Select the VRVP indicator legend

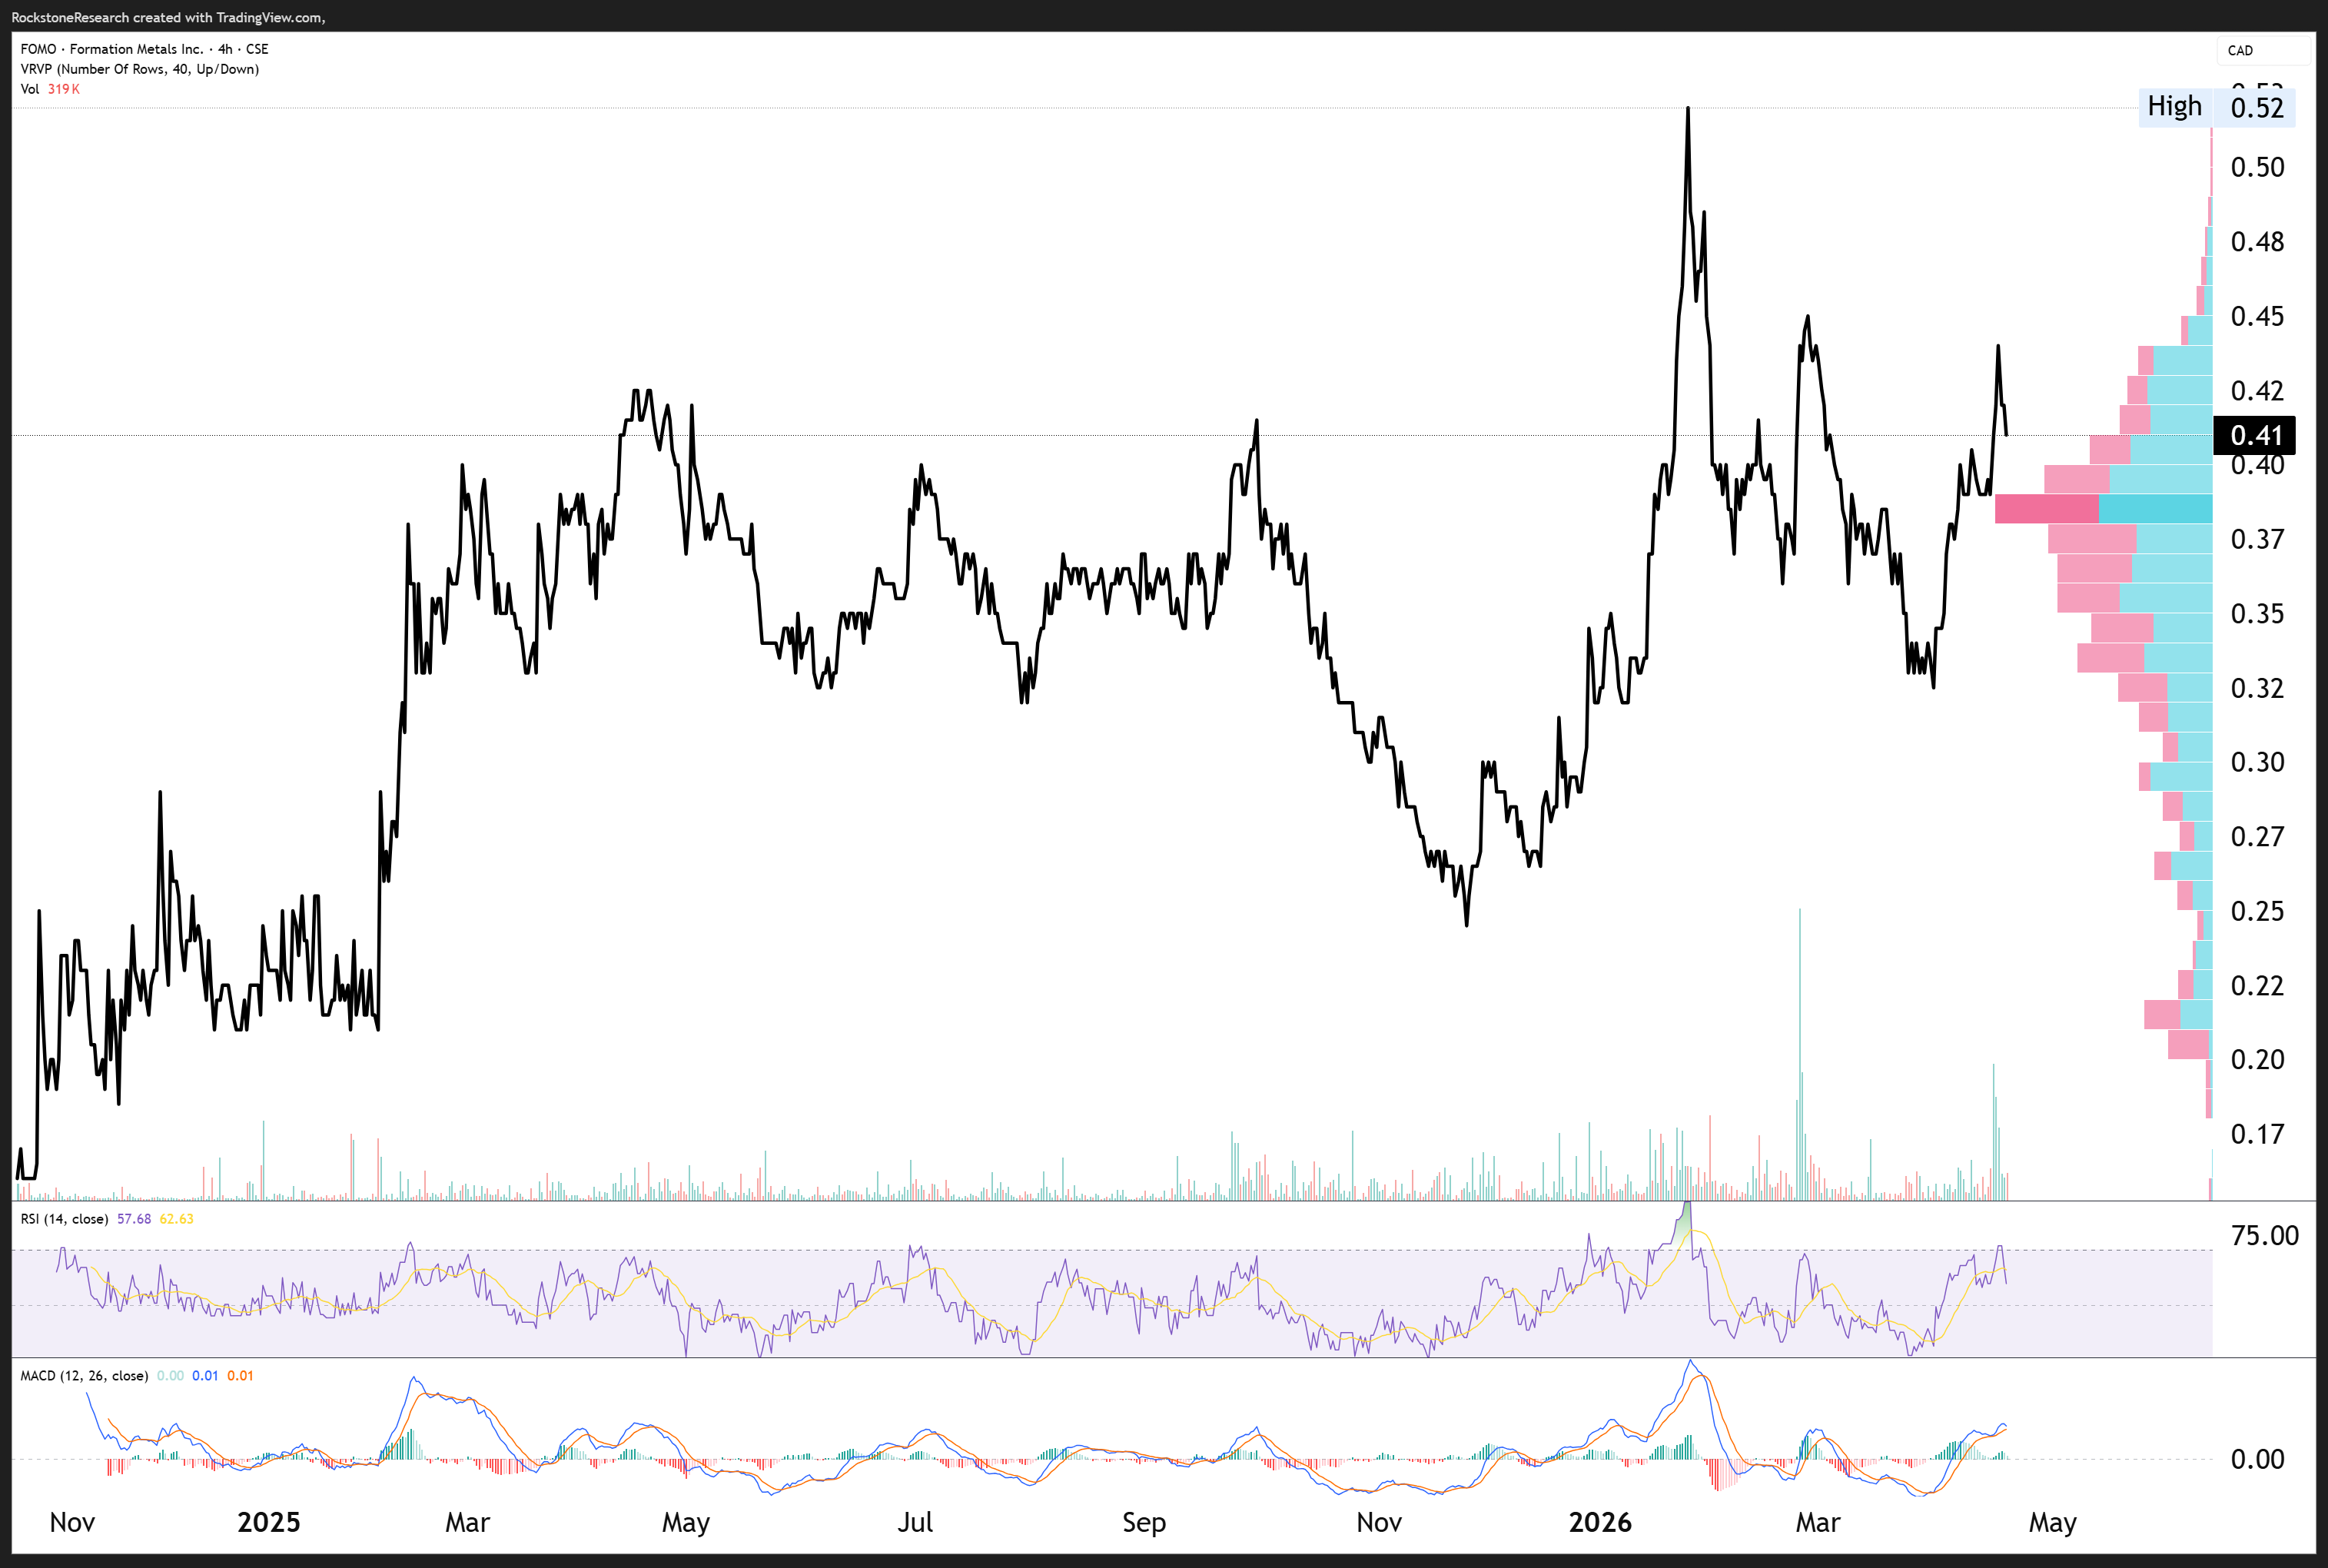pos(139,69)
